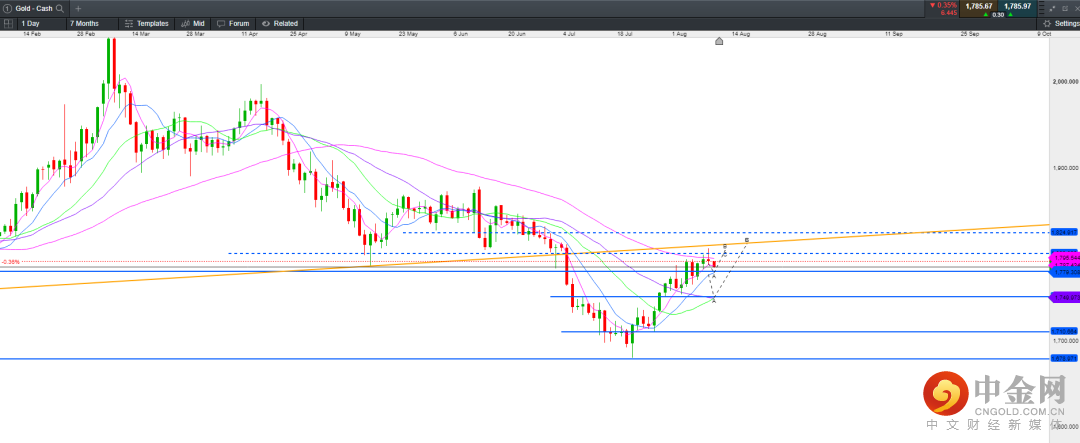Select the 1,710.684 price level label
The height and width of the screenshot is (443, 1080).
(1063, 331)
